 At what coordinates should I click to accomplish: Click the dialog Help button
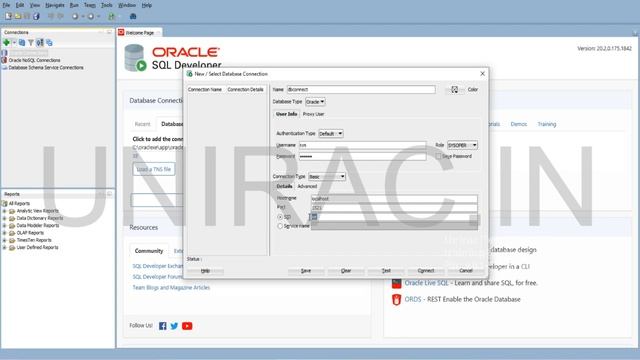coord(205,271)
